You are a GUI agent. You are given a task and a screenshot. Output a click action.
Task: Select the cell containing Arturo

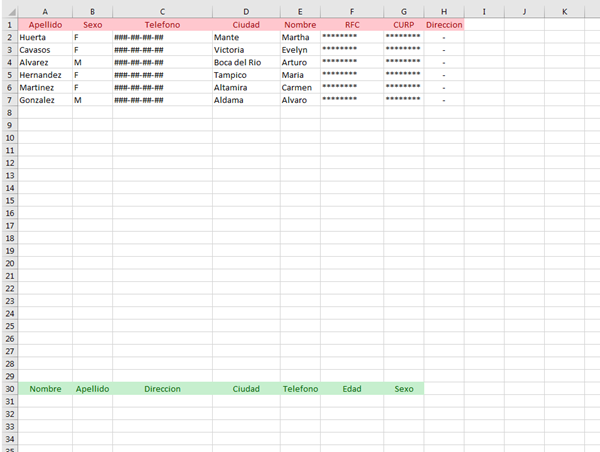300,62
